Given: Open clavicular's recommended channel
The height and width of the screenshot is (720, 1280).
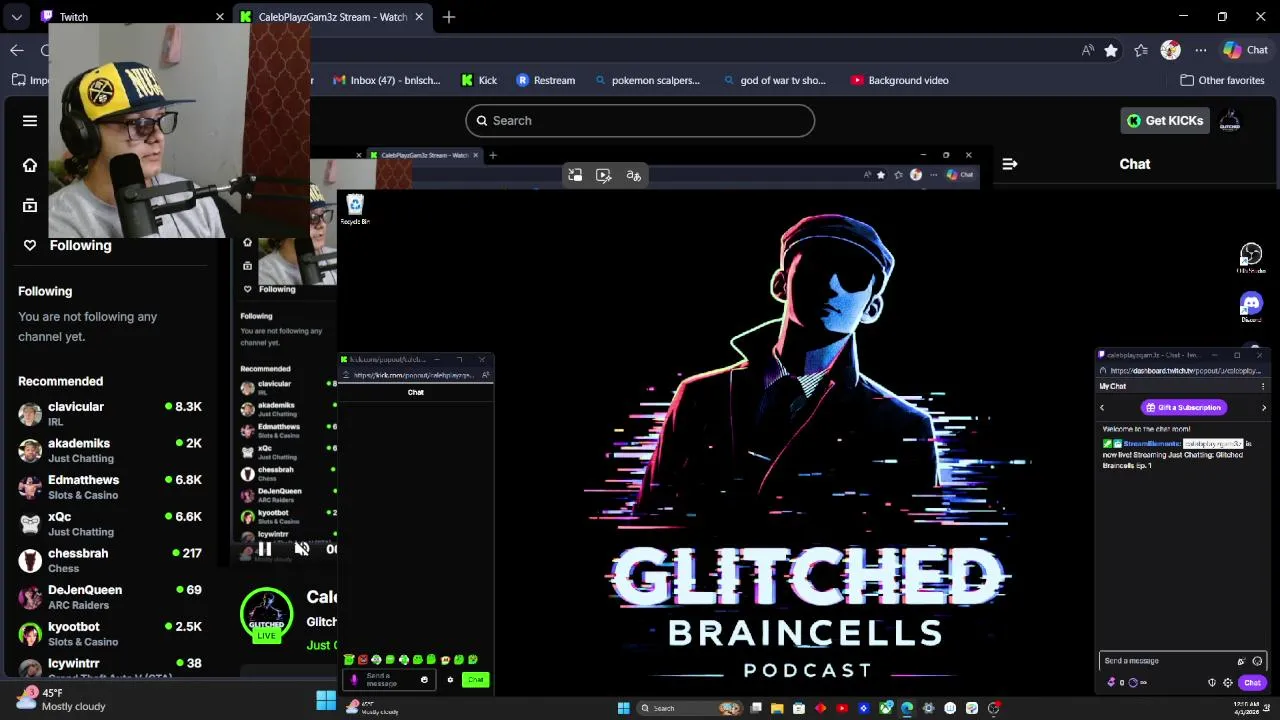Looking at the screenshot, I should click(x=110, y=414).
